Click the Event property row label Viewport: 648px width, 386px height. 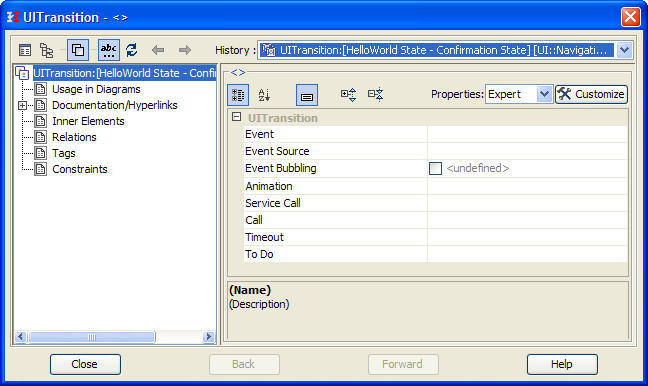point(259,134)
